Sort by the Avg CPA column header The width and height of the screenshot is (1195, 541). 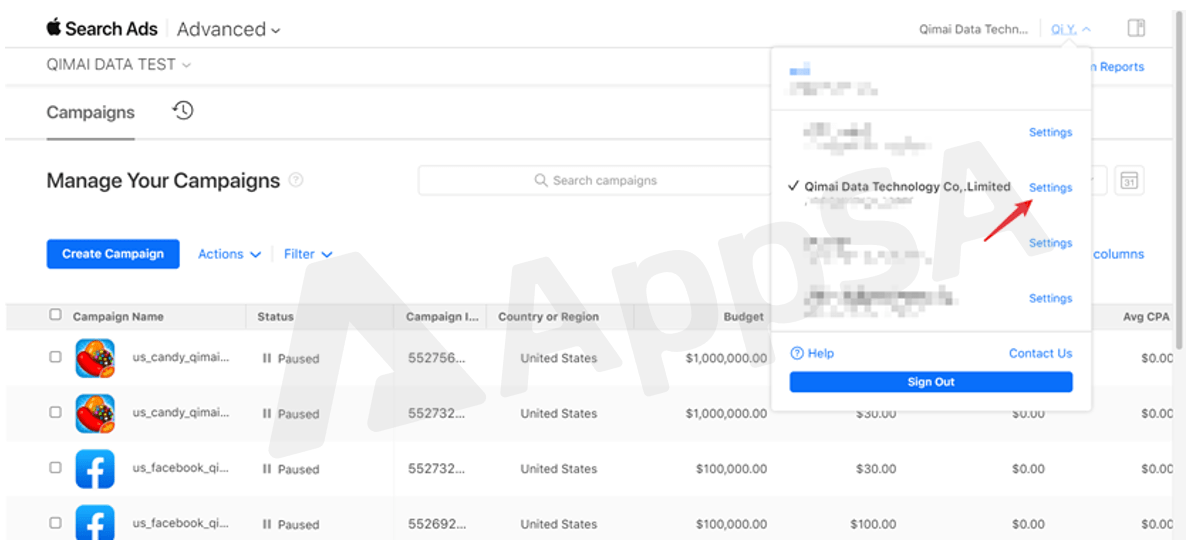pyautogui.click(x=1146, y=316)
